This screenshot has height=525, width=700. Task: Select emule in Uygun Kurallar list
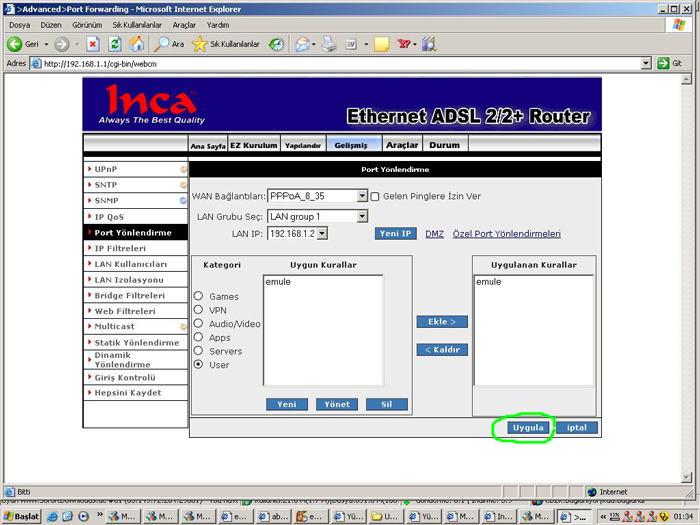(278, 282)
